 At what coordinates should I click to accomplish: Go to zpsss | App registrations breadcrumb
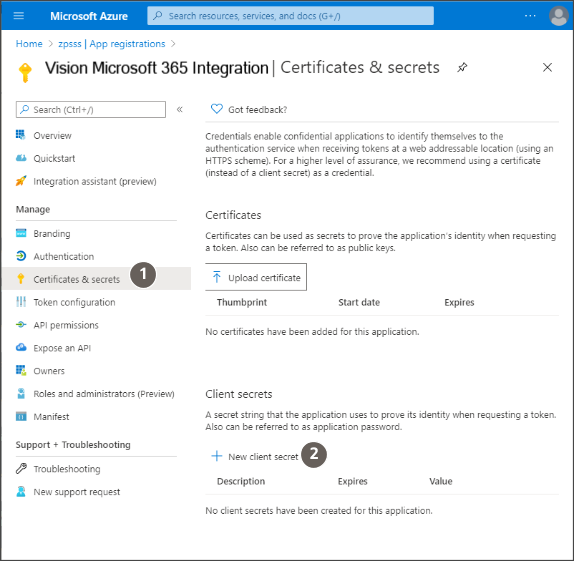coord(112,44)
